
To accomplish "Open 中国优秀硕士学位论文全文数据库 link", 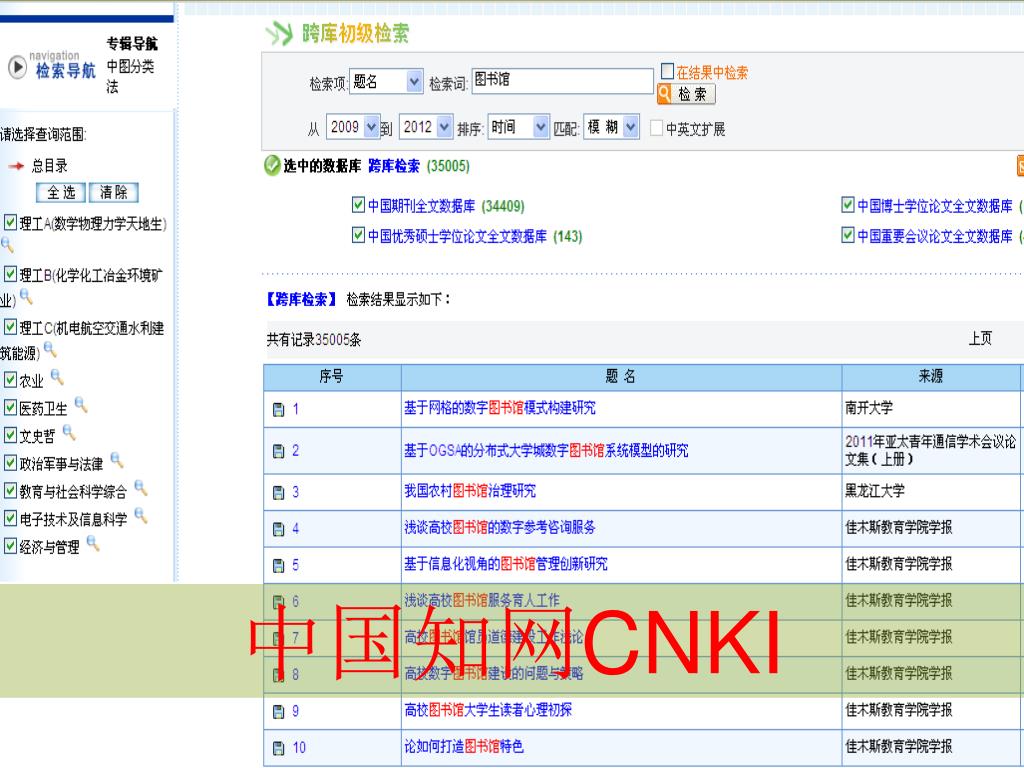I will pyautogui.click(x=457, y=236).
